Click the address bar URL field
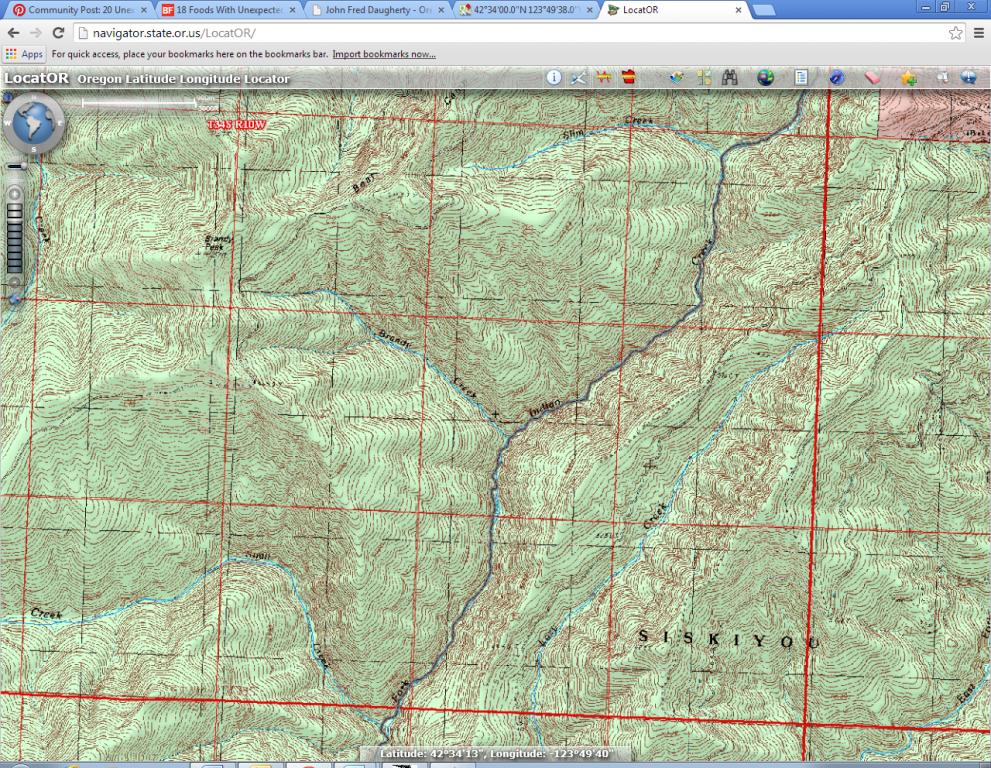991x768 pixels. (500, 33)
